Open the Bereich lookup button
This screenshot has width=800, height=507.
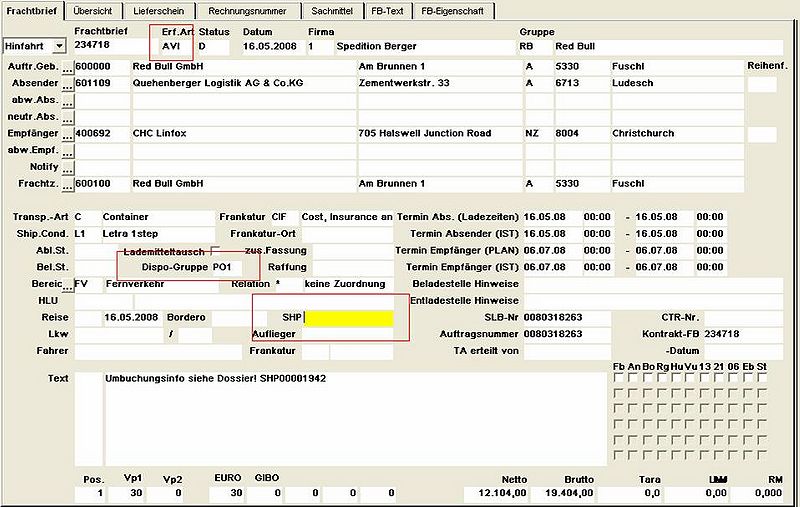click(x=67, y=286)
